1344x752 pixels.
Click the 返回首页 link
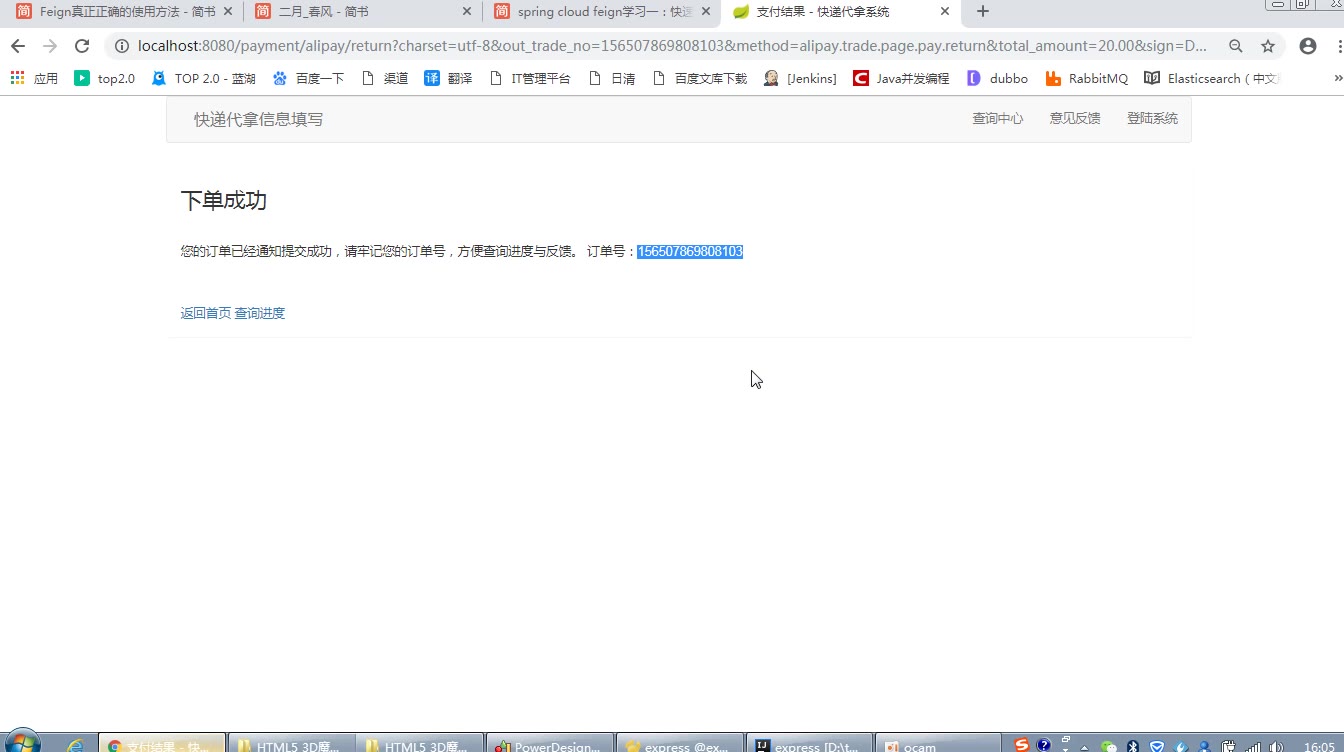[x=205, y=313]
